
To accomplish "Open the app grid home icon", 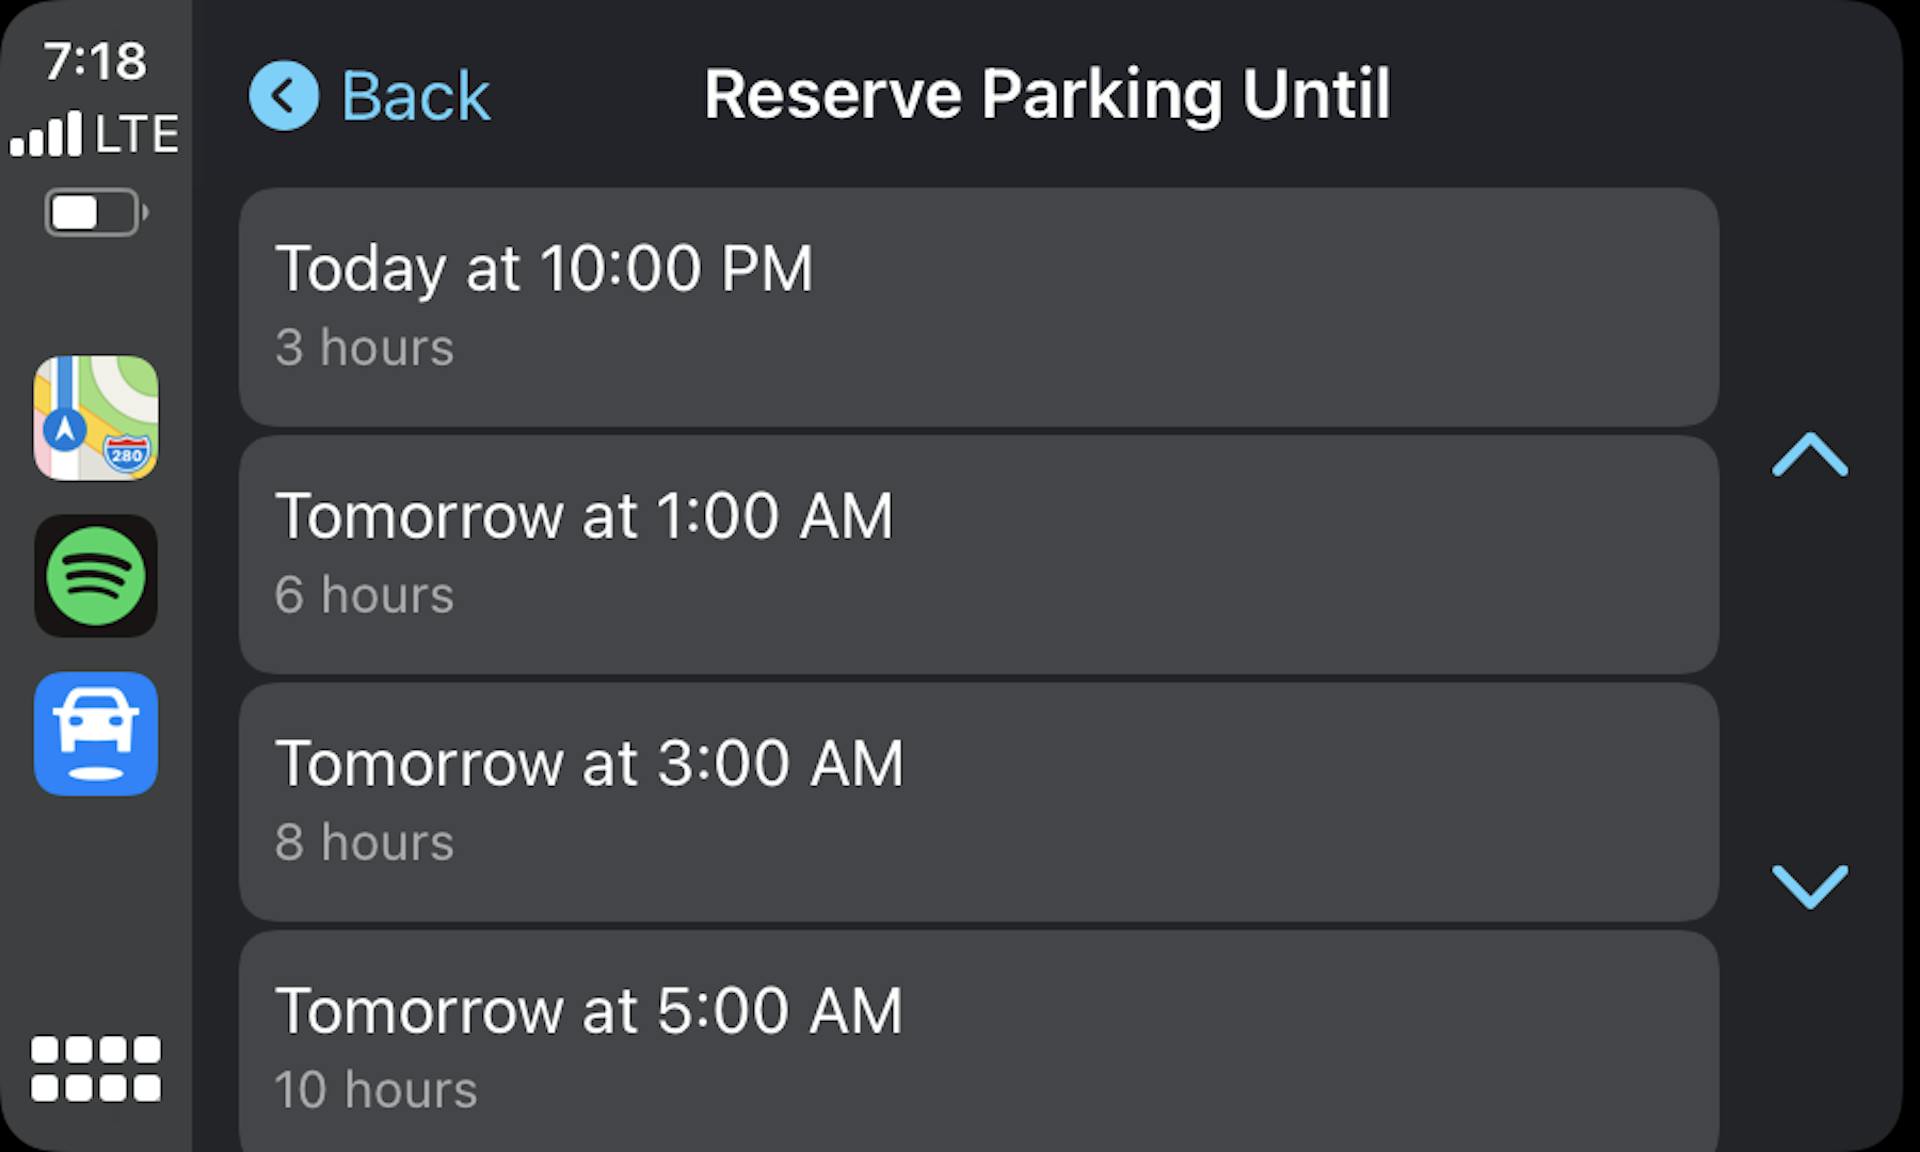I will pos(96,1068).
